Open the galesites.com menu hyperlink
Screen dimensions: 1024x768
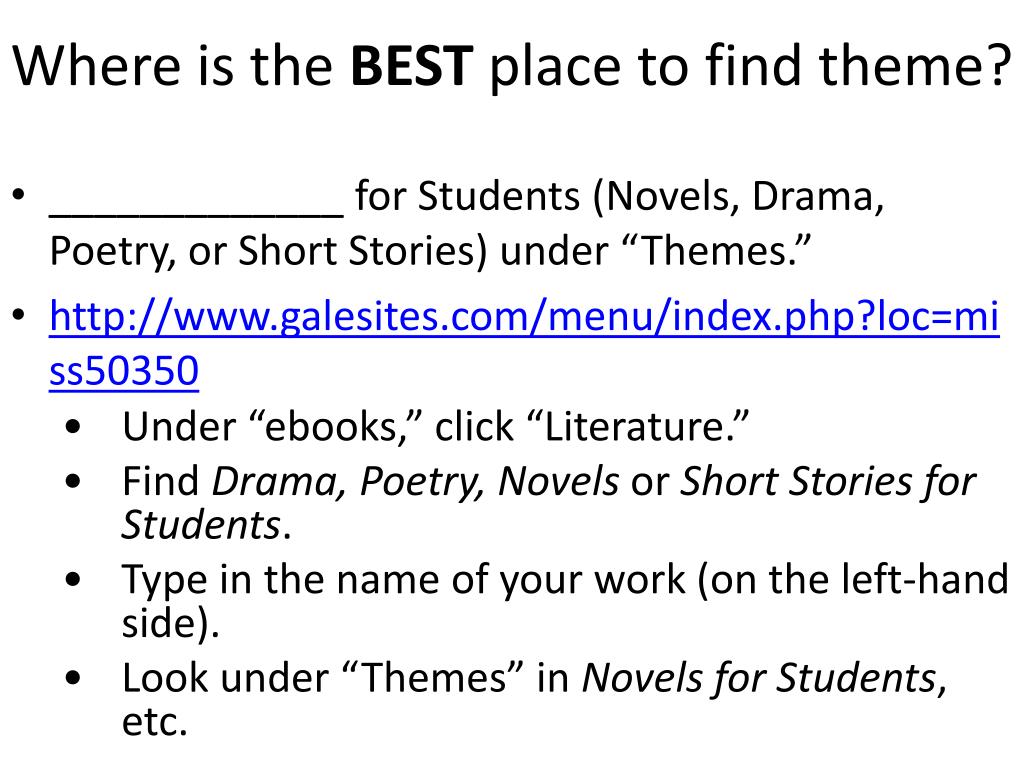click(524, 317)
